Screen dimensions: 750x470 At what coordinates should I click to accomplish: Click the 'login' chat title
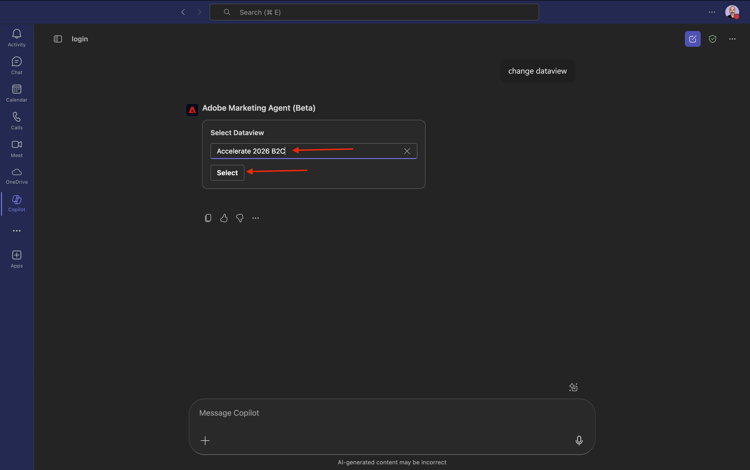point(80,39)
